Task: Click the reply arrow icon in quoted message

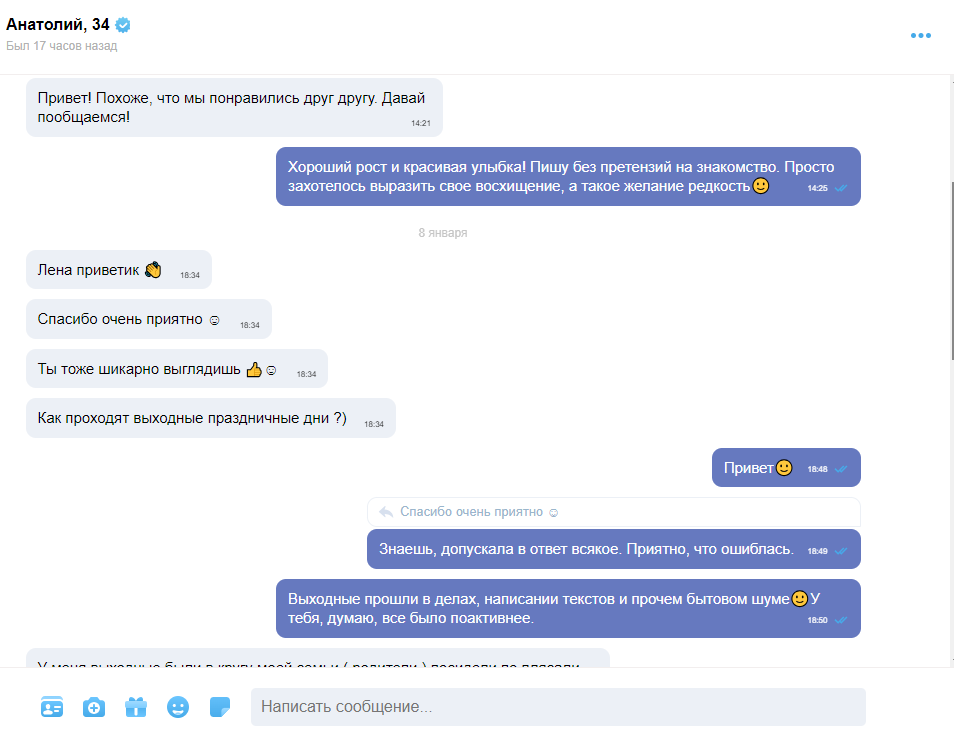Action: [386, 512]
